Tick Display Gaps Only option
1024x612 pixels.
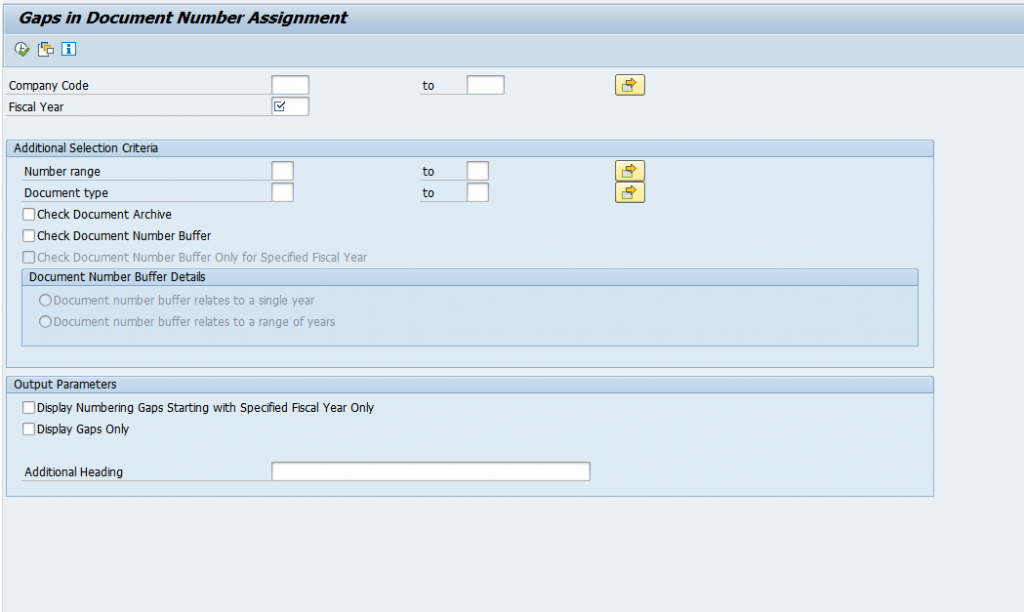(x=29, y=429)
